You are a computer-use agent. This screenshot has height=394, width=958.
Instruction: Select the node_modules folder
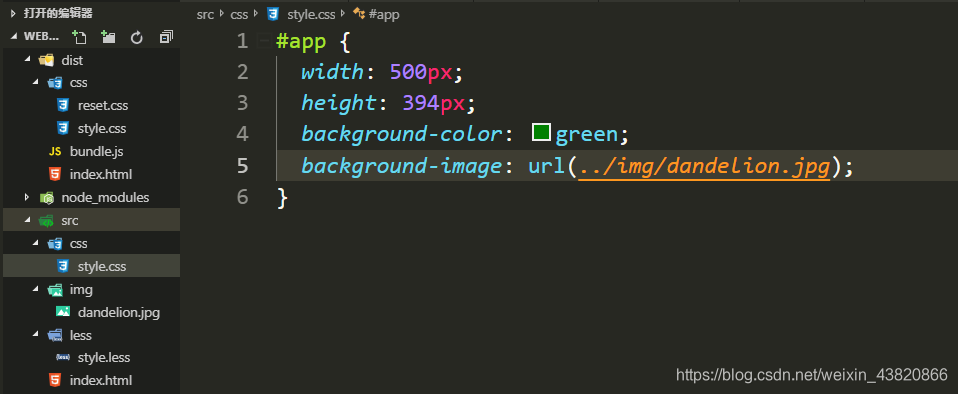[105, 197]
